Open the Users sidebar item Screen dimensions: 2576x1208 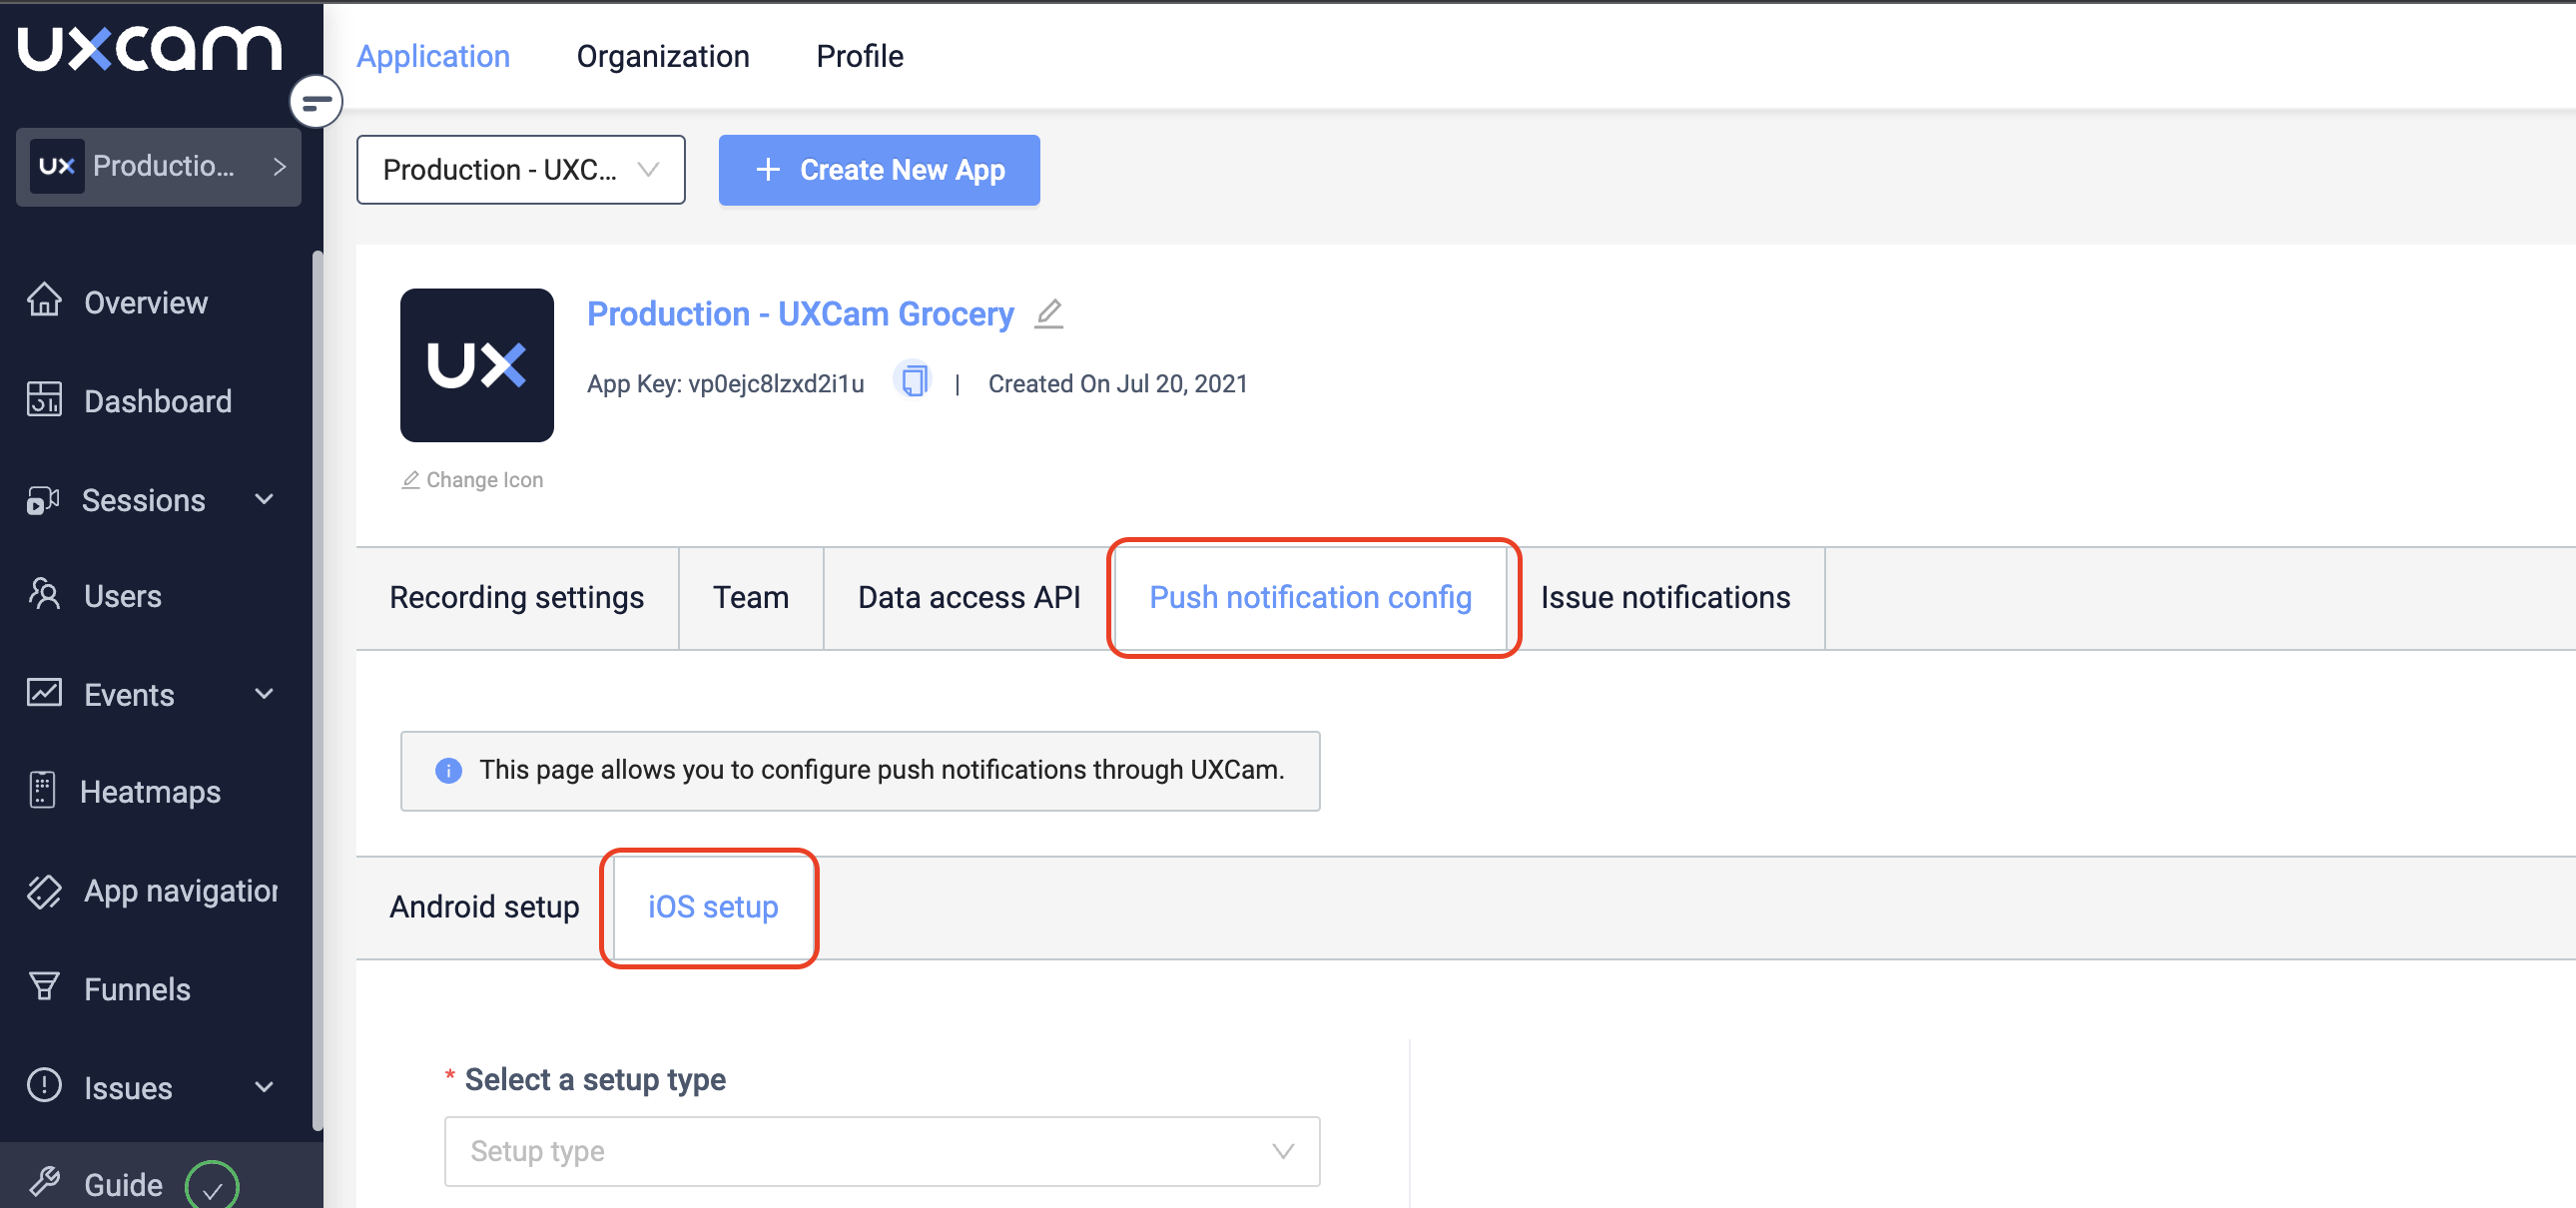click(x=122, y=596)
